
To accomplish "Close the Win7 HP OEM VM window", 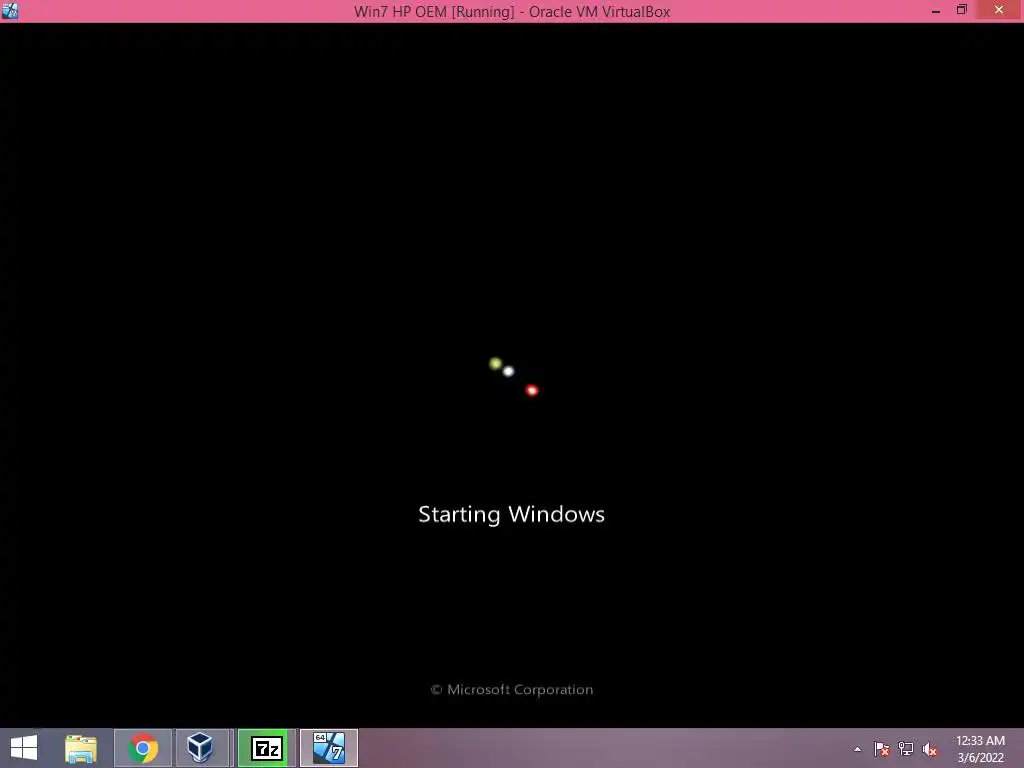I will tap(999, 10).
